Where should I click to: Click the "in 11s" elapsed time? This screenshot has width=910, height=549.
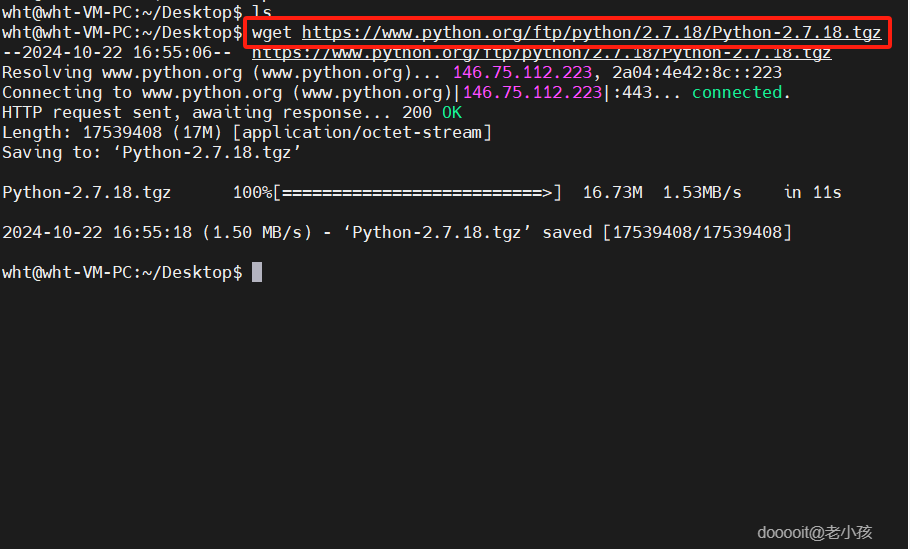pos(812,192)
